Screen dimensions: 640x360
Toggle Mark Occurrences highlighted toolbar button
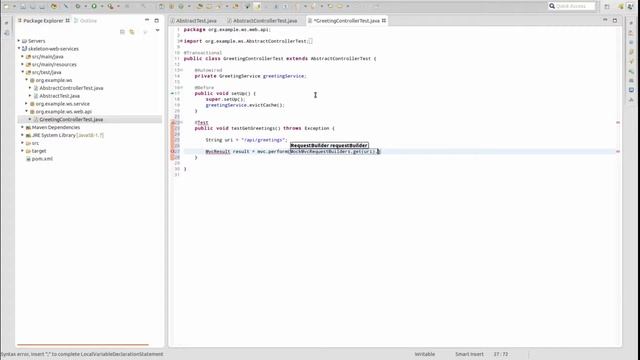pos(258,6)
